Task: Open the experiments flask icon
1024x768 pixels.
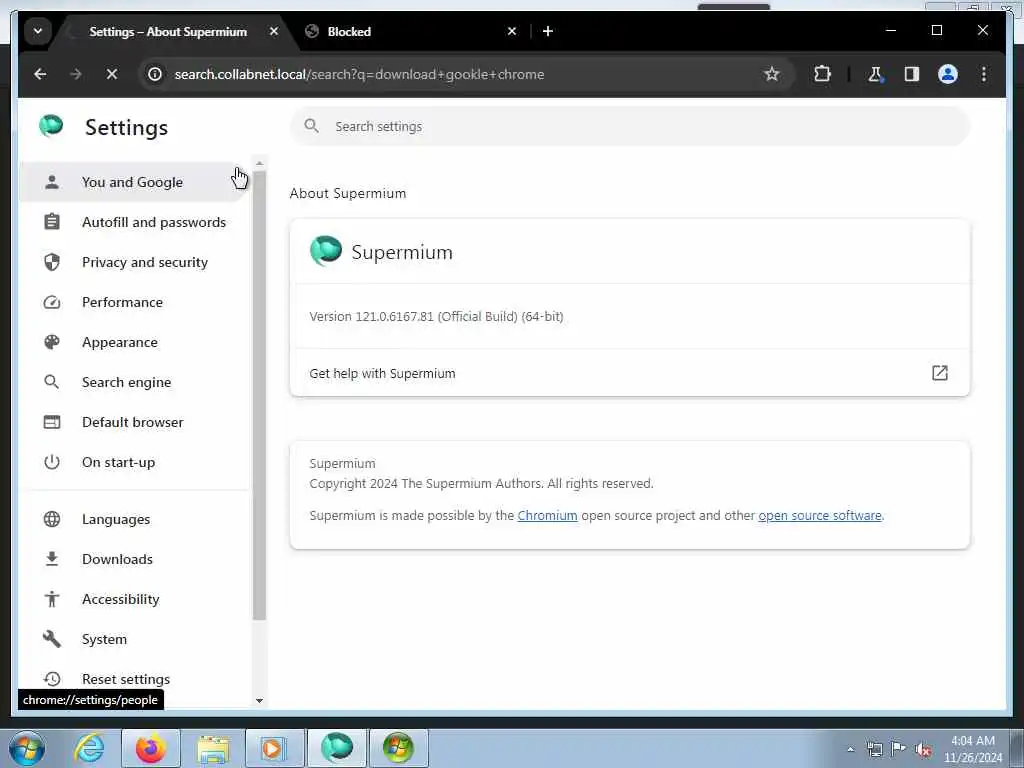Action: pos(875,74)
